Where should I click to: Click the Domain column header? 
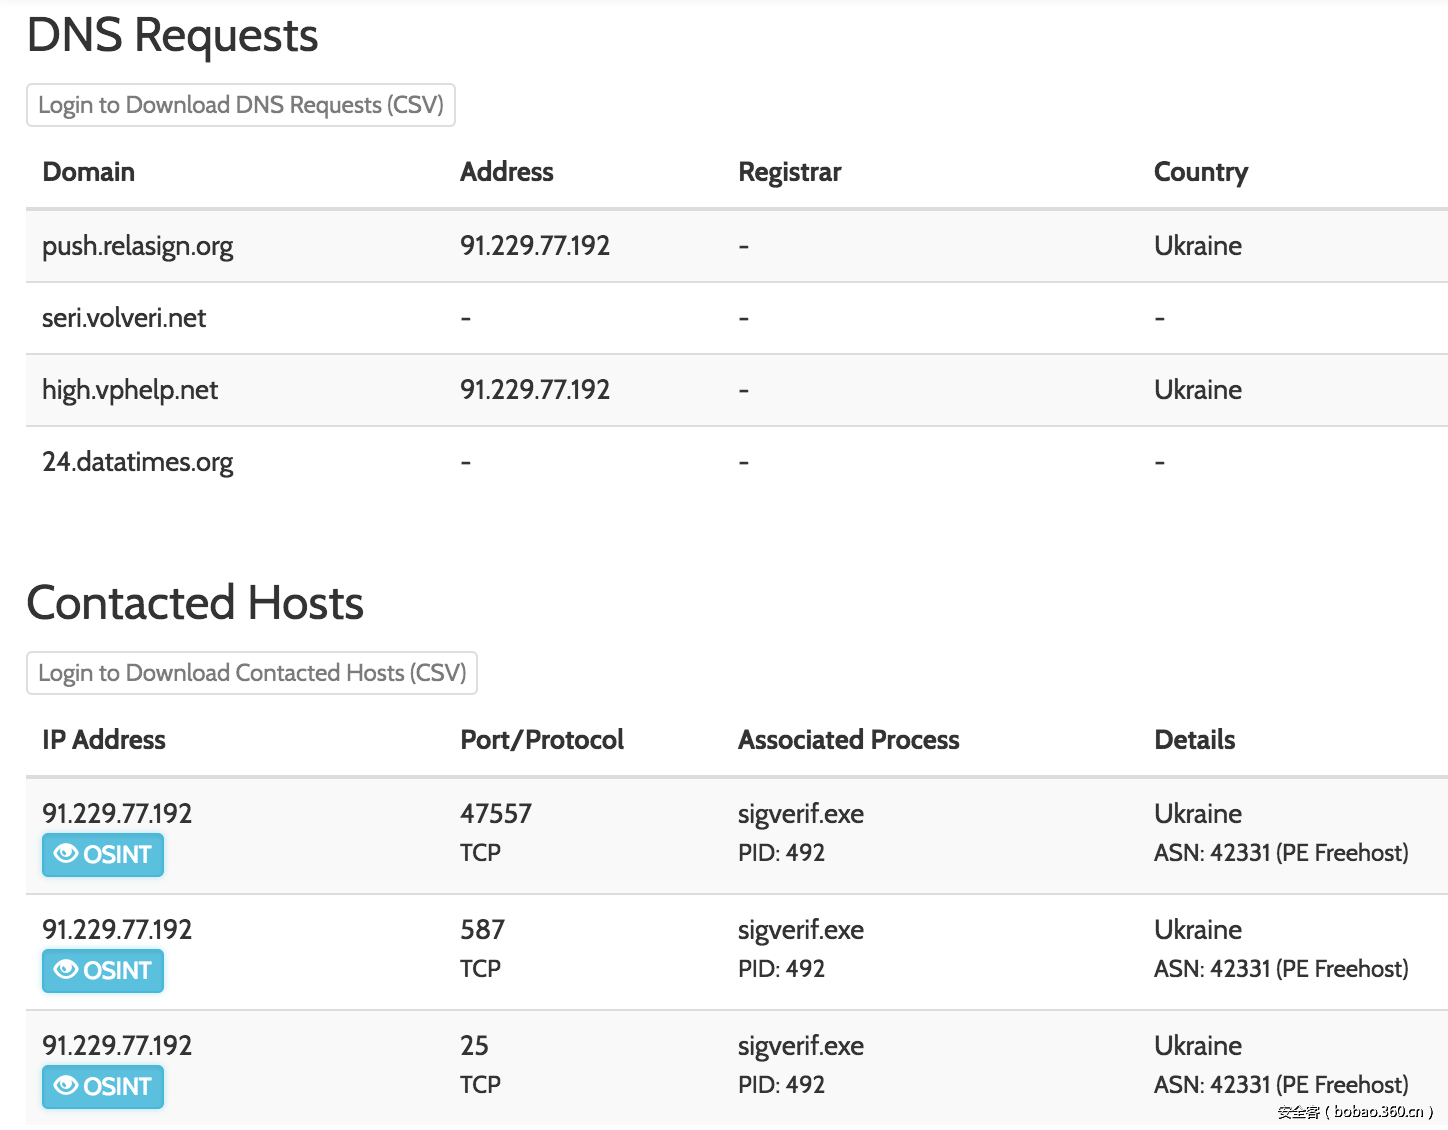(x=88, y=172)
